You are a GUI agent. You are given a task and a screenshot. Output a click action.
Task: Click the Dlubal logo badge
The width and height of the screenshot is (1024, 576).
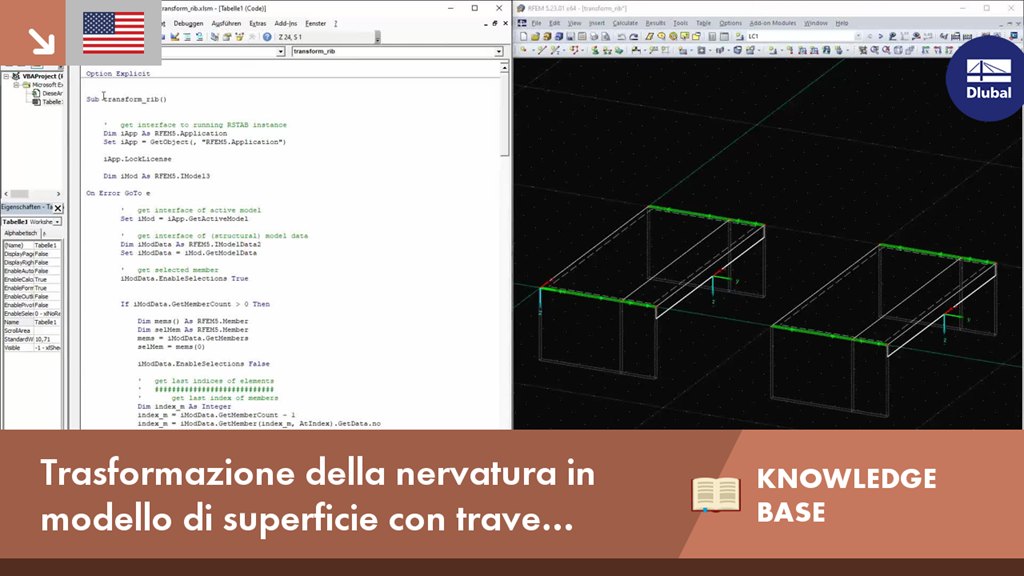click(986, 78)
